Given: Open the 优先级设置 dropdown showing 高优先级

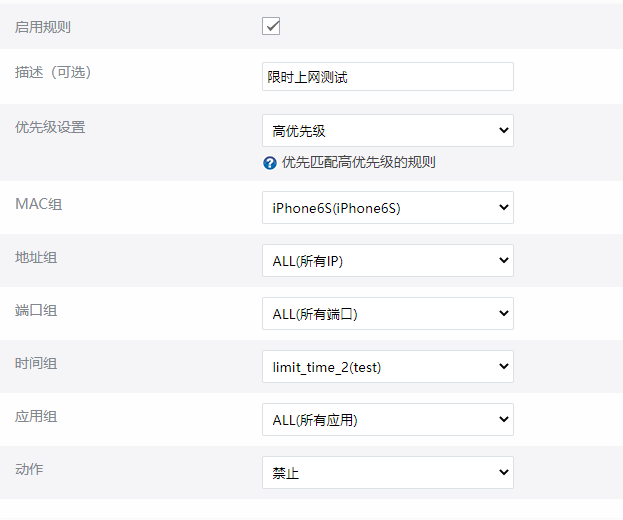Looking at the screenshot, I should click(387, 130).
